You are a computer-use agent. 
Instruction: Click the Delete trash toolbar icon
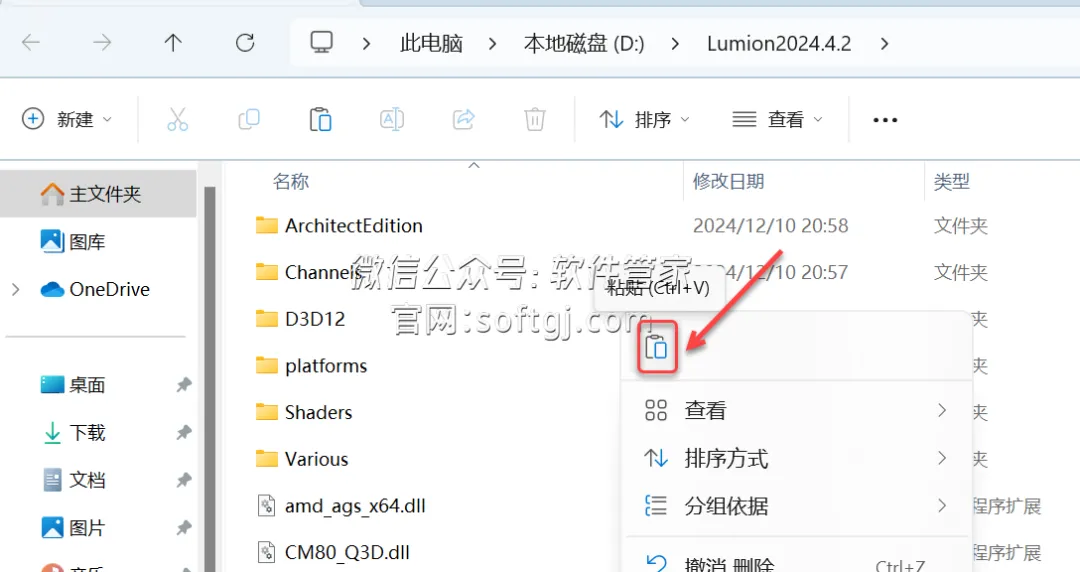click(534, 119)
